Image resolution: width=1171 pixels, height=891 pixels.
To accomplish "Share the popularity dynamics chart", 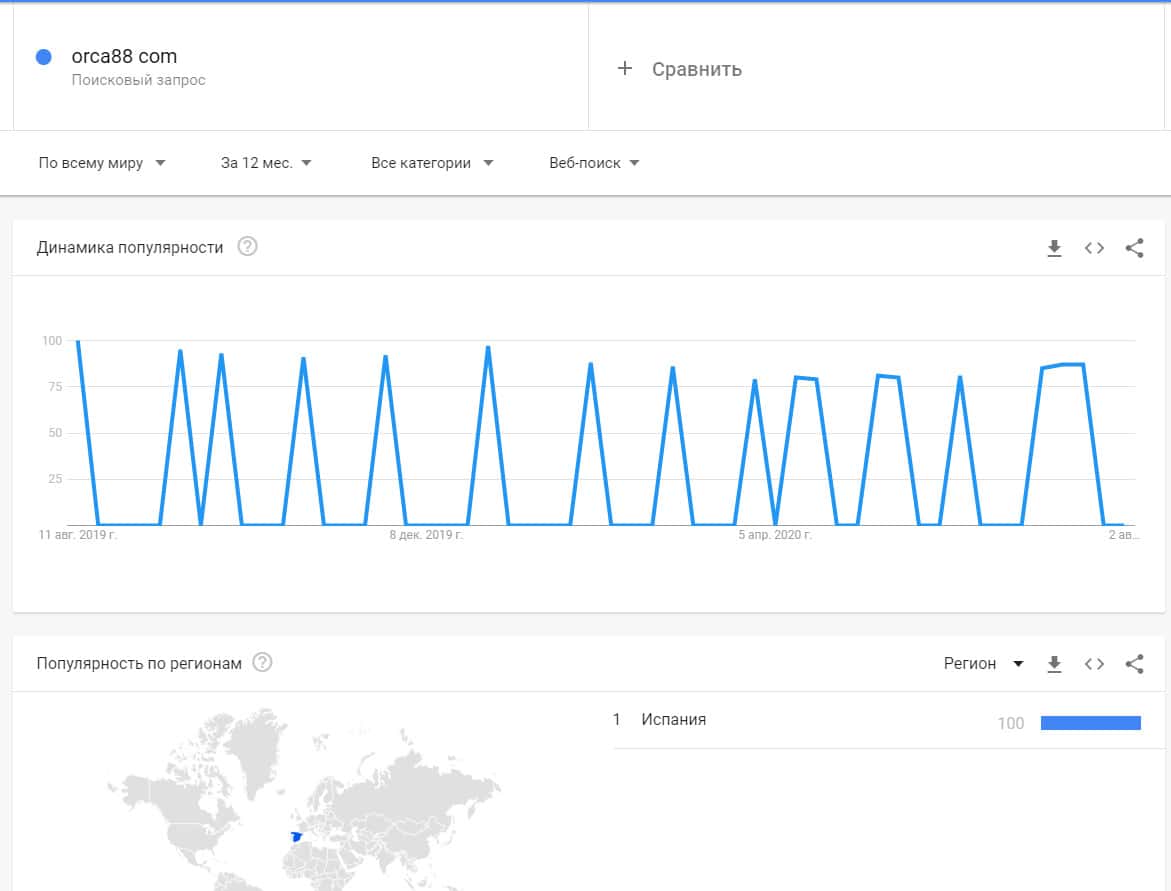I will click(x=1134, y=248).
